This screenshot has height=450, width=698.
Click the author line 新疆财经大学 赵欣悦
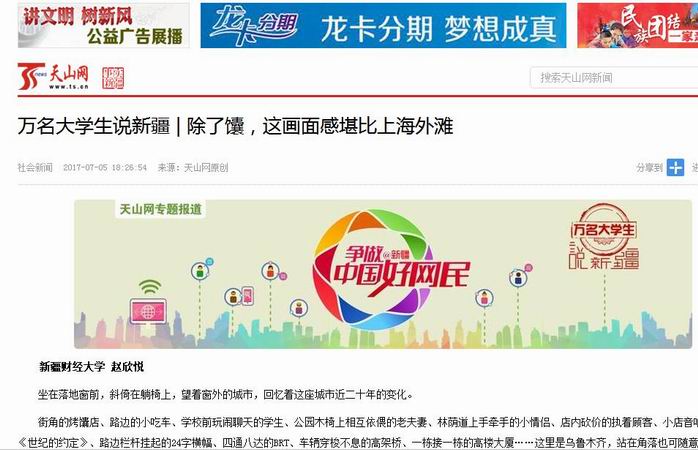pos(92,367)
